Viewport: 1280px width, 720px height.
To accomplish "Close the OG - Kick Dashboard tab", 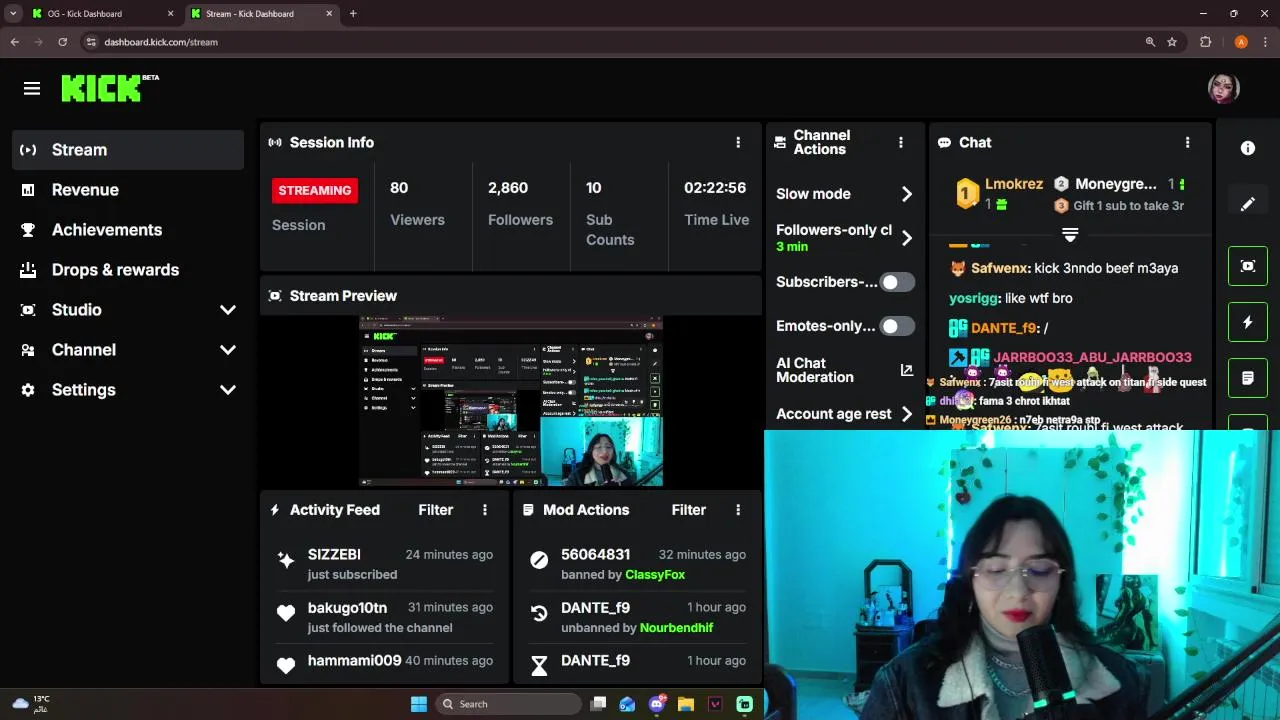I will (170, 14).
